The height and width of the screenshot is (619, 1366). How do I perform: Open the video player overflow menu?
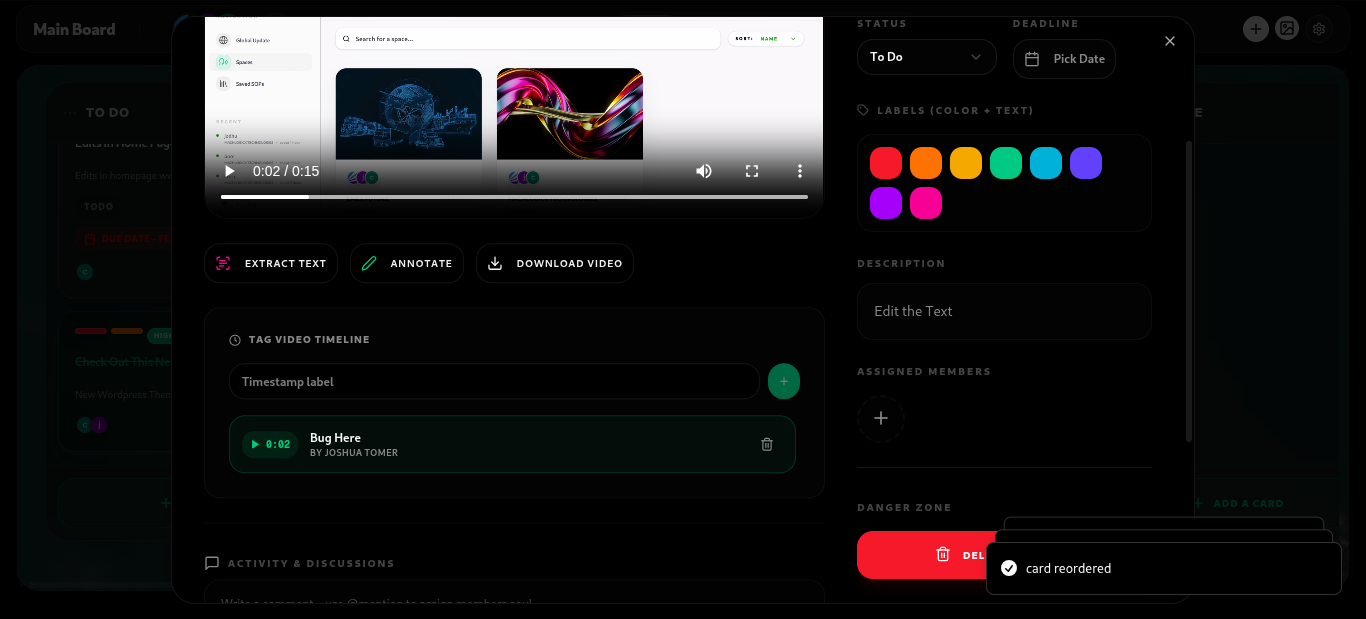point(799,171)
